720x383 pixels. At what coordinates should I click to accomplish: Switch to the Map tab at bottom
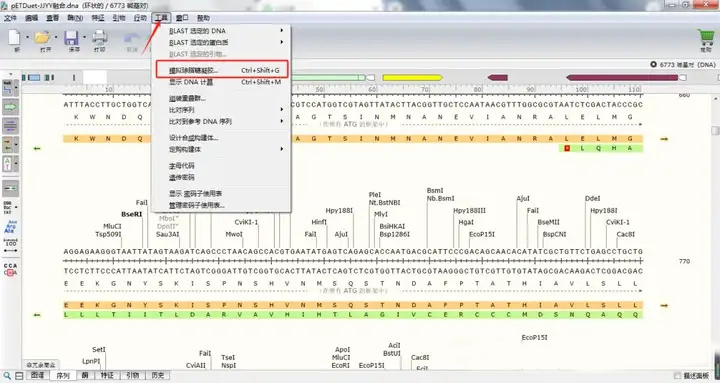37,376
